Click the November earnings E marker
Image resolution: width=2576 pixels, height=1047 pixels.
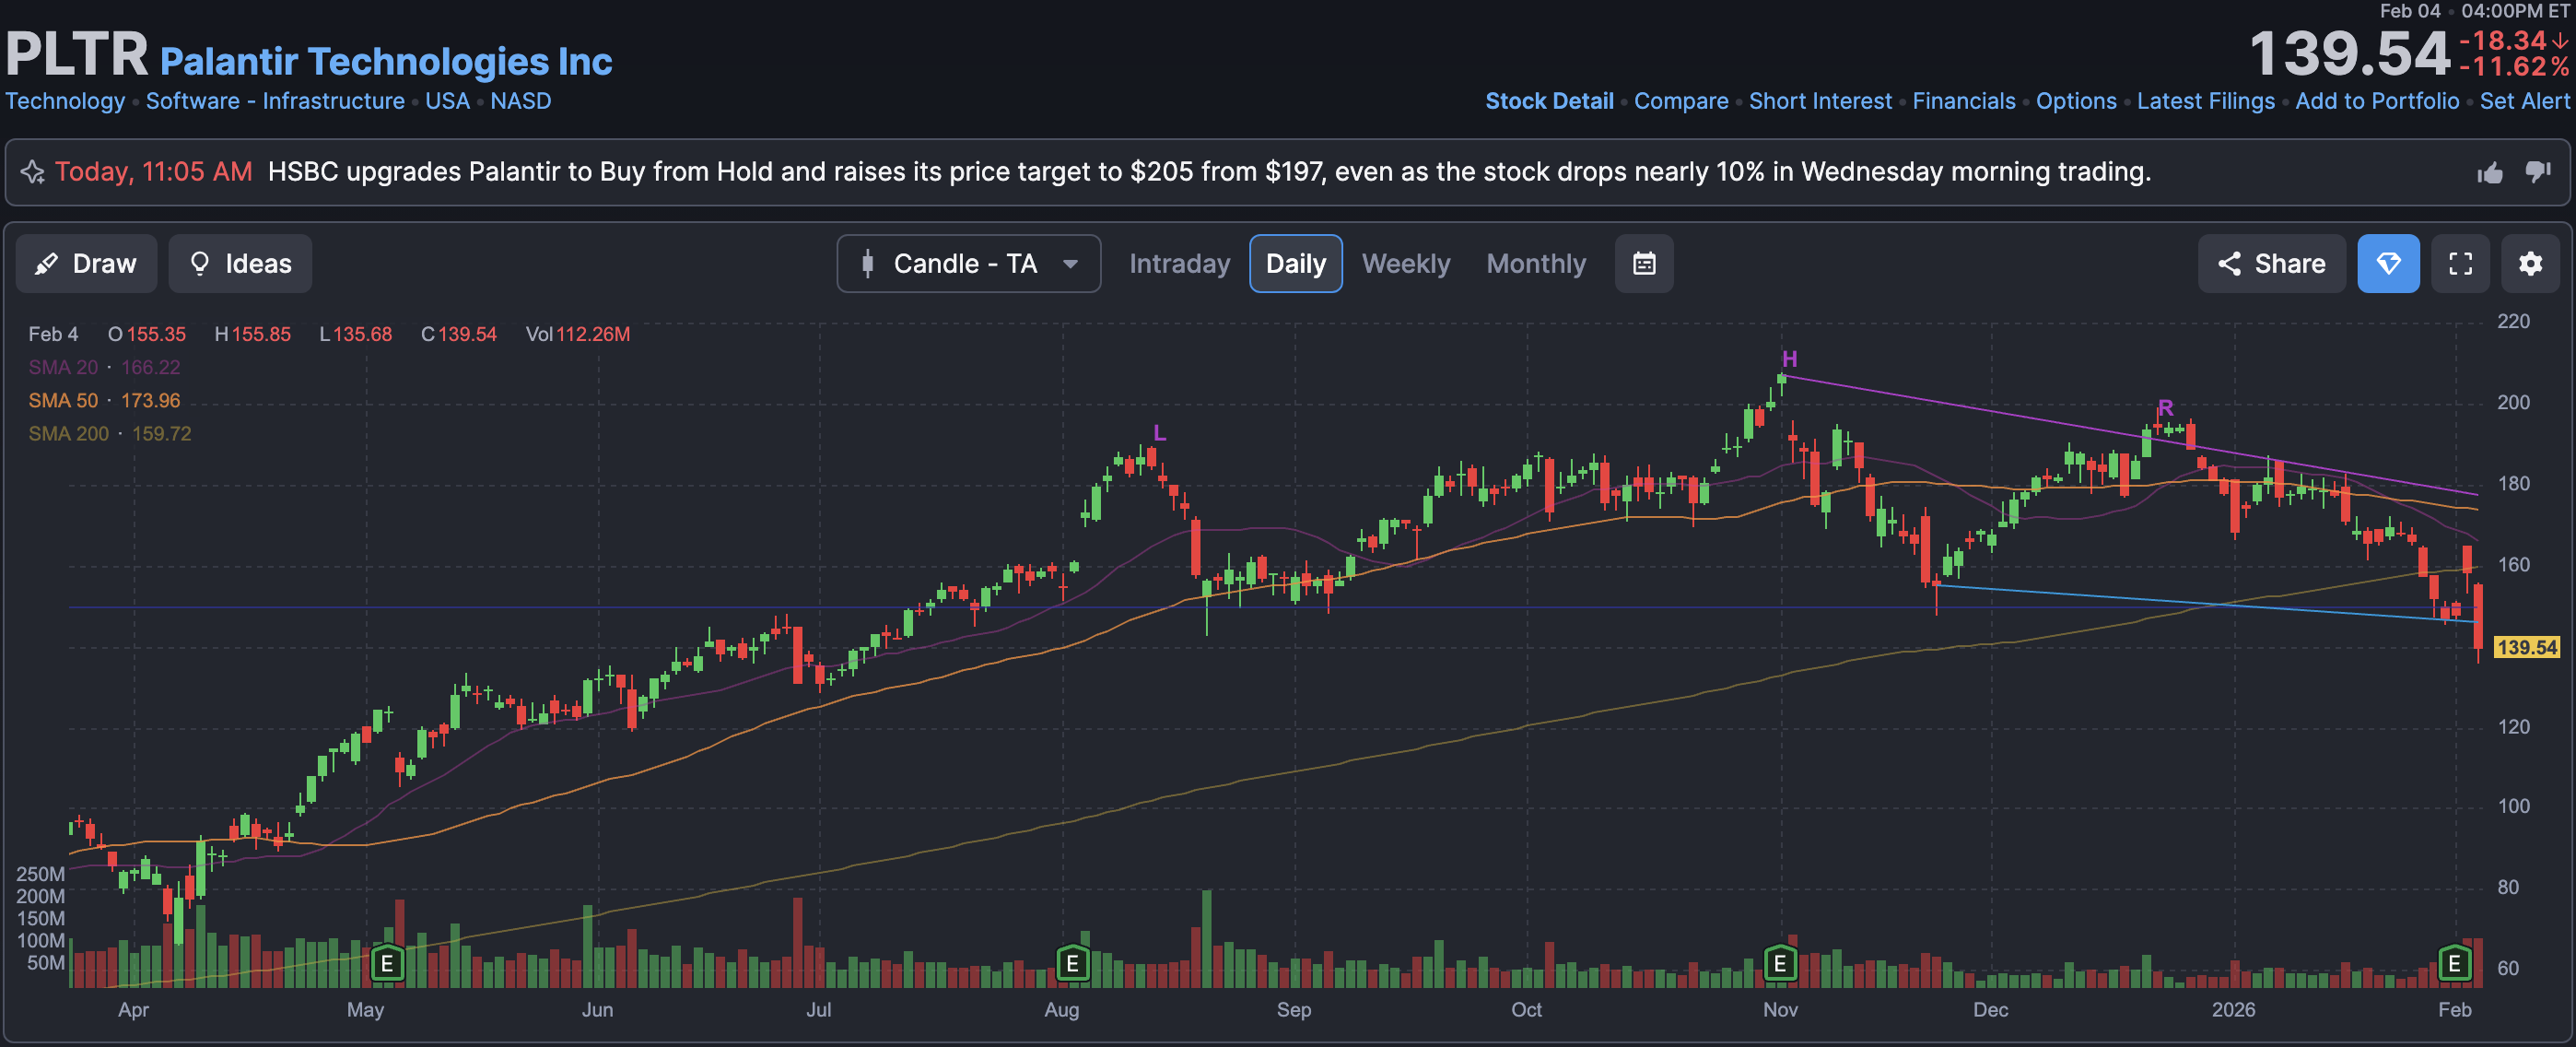click(x=1780, y=964)
